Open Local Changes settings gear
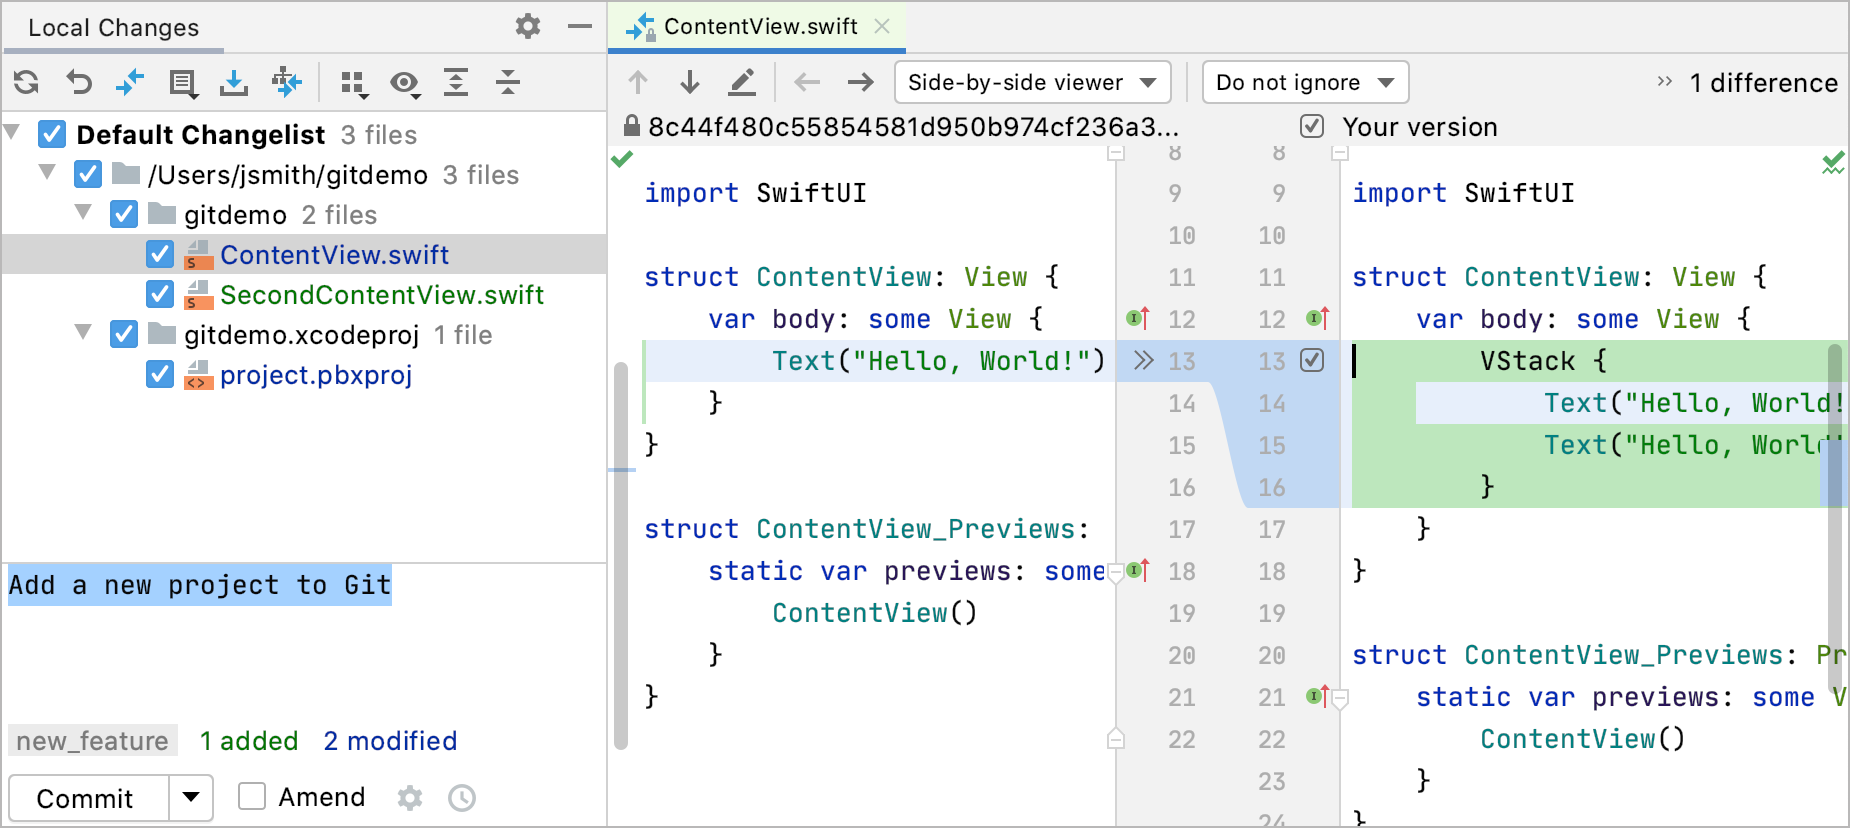Screen dimensions: 1850x828 528,26
